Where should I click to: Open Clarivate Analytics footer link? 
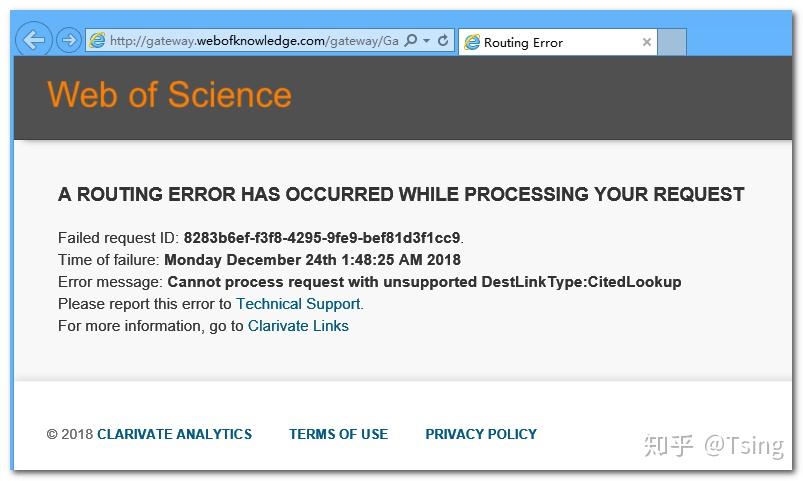click(x=174, y=434)
